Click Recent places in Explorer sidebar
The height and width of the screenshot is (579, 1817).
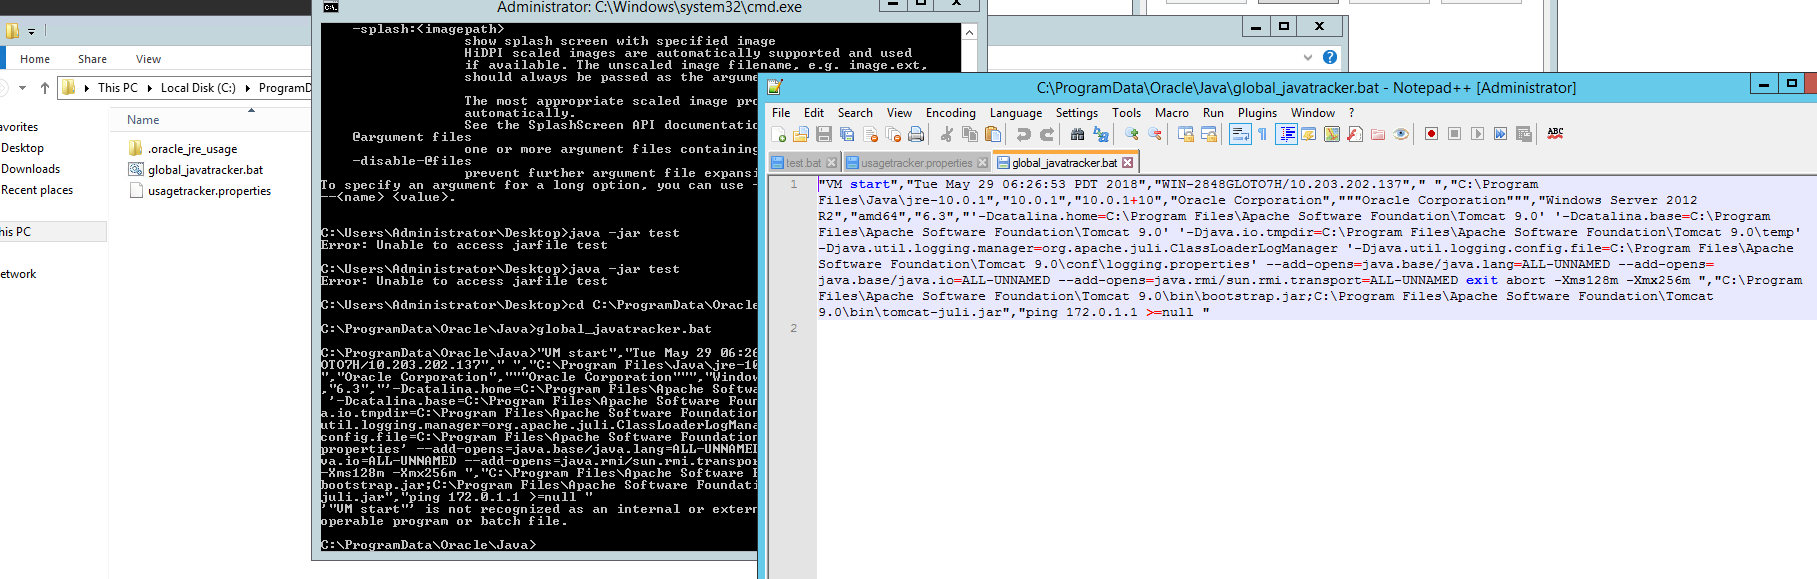(37, 190)
